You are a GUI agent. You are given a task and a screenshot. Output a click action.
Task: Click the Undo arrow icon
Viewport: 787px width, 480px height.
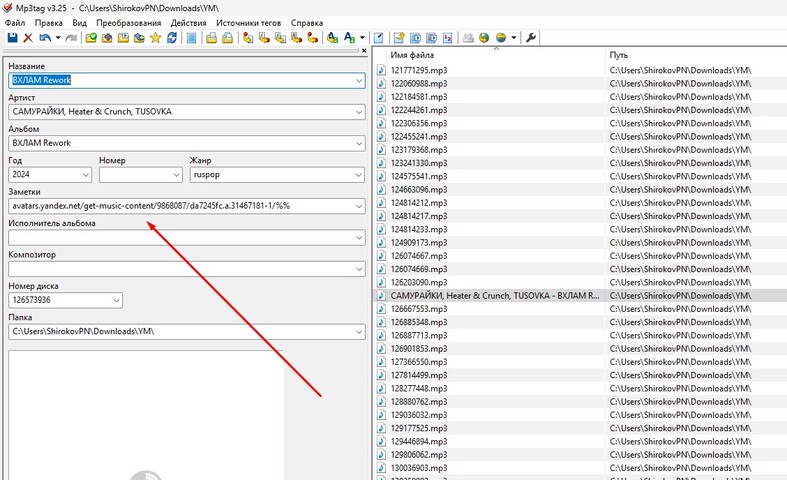click(44, 38)
